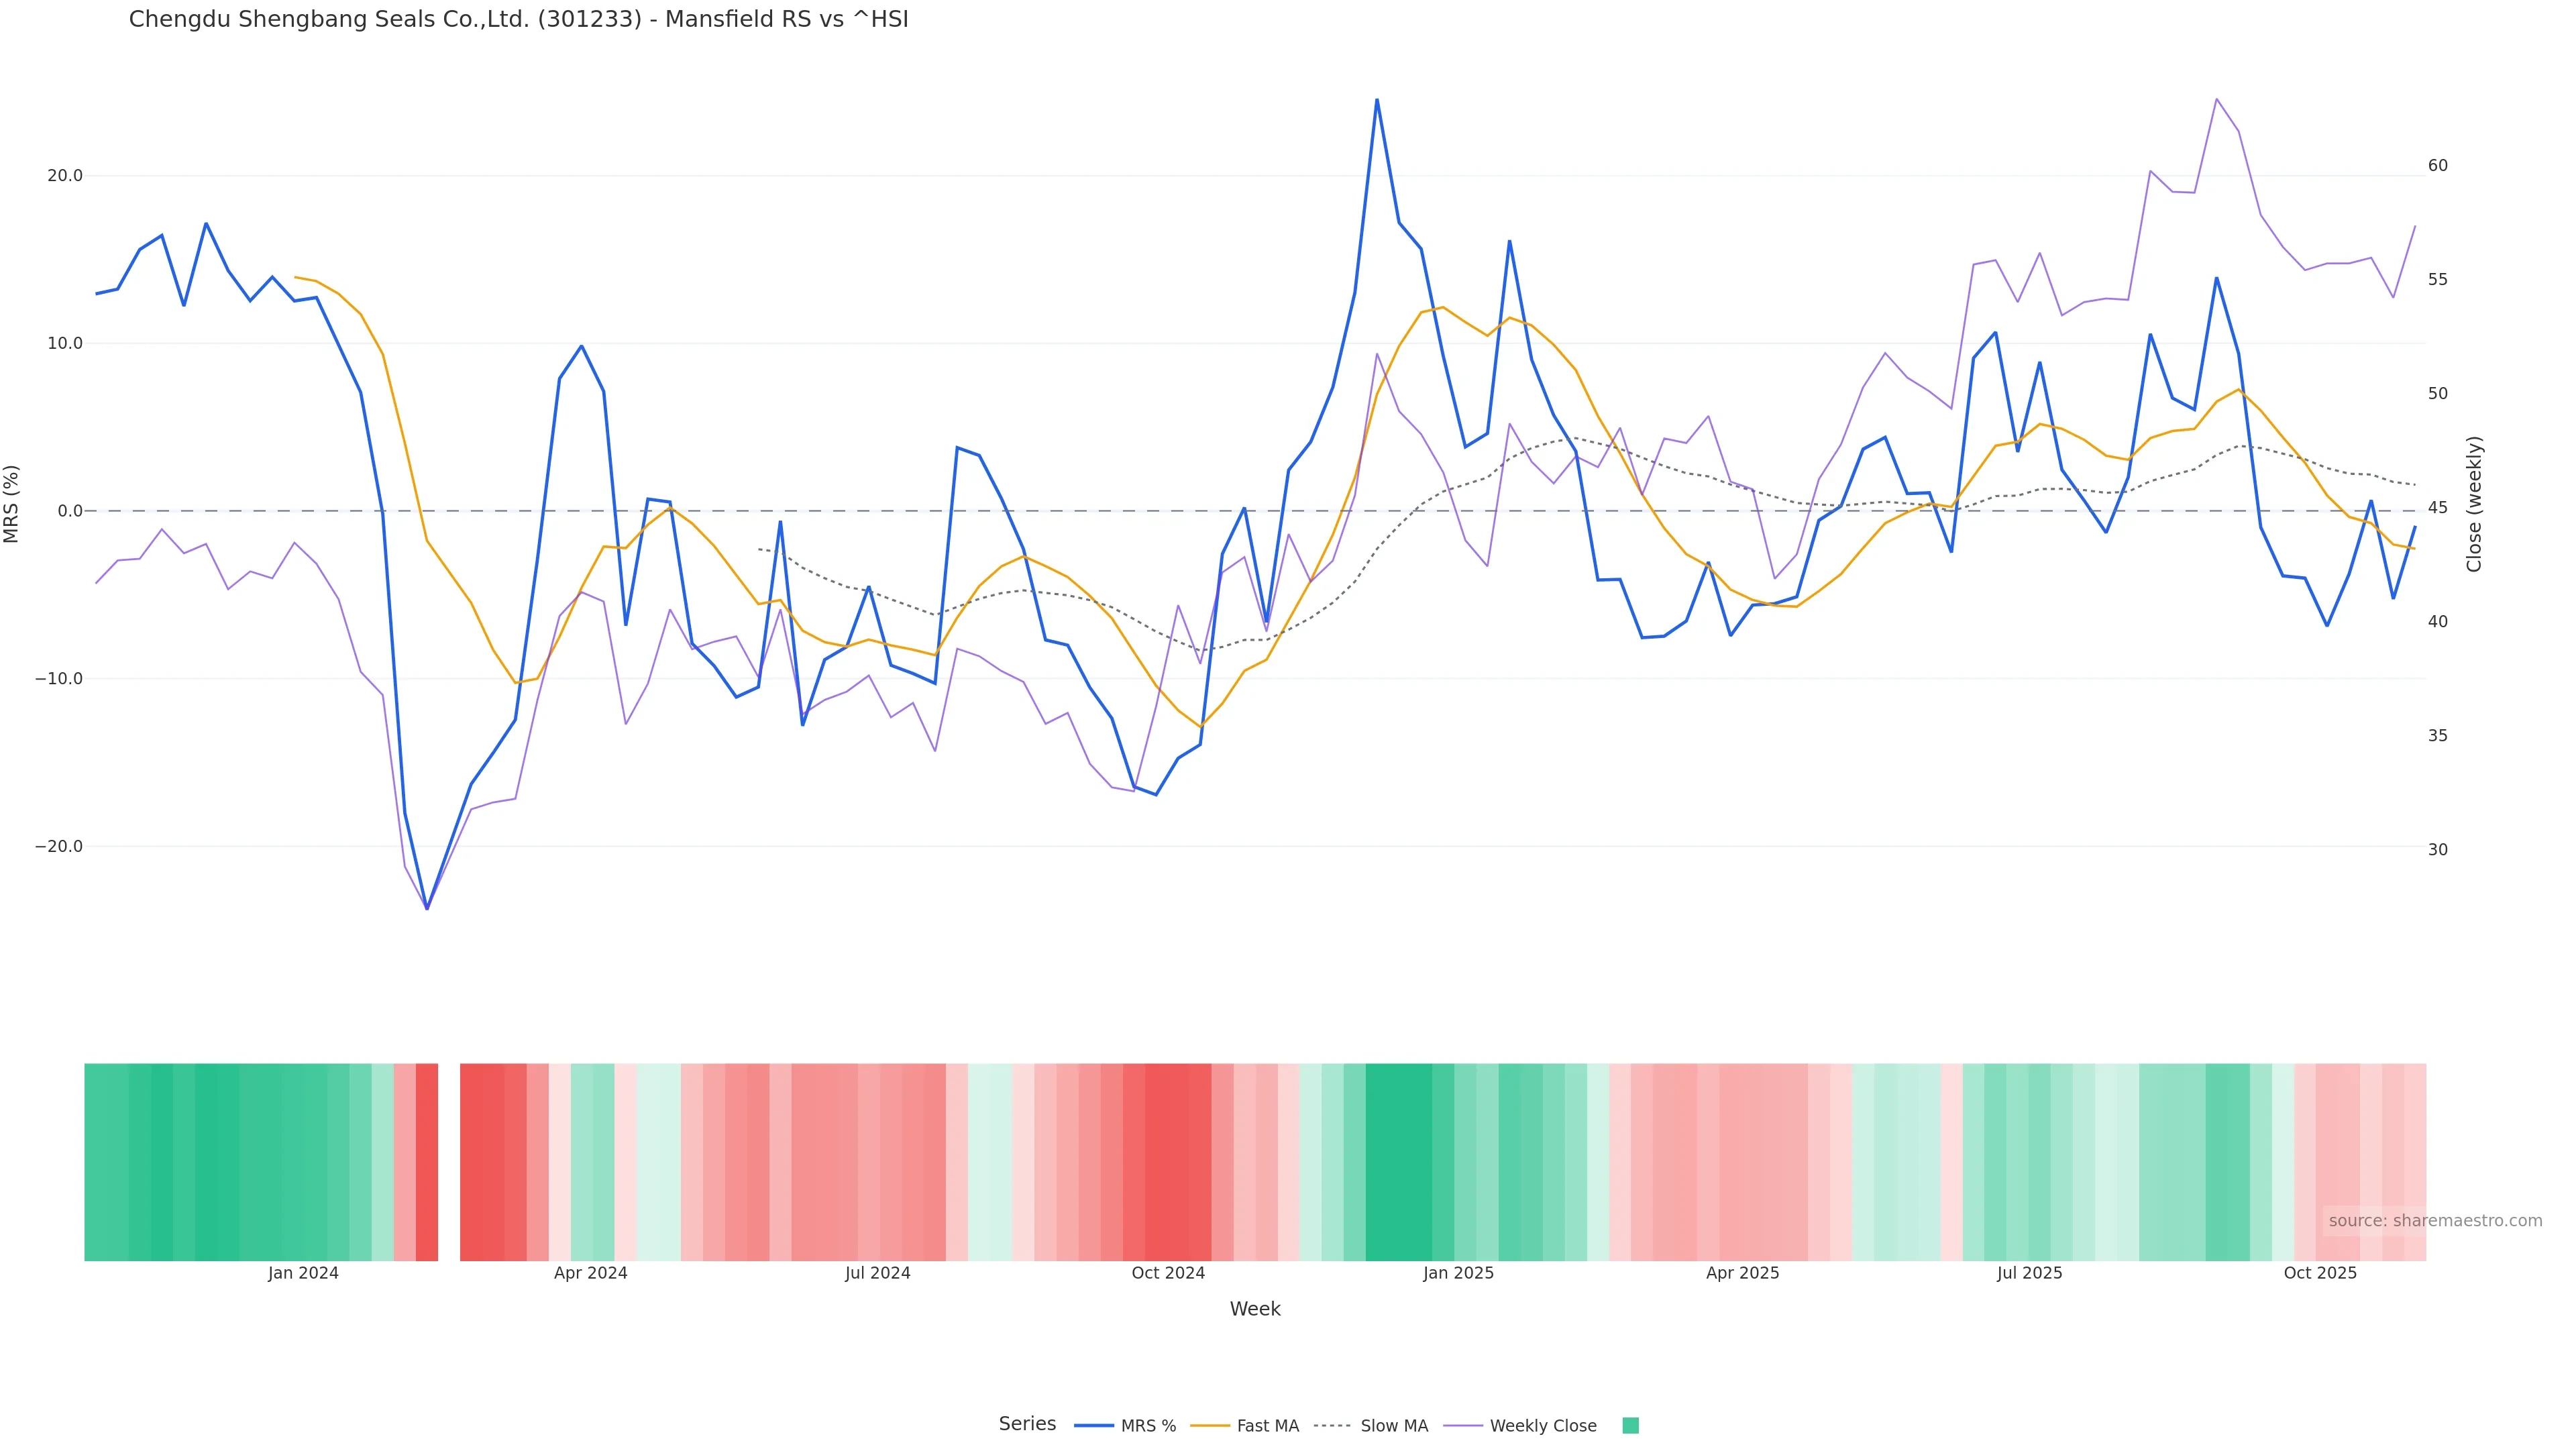Click the highest blue MRS peak point
Image resolution: width=2576 pixels, height=1449 pixels.
point(1376,100)
